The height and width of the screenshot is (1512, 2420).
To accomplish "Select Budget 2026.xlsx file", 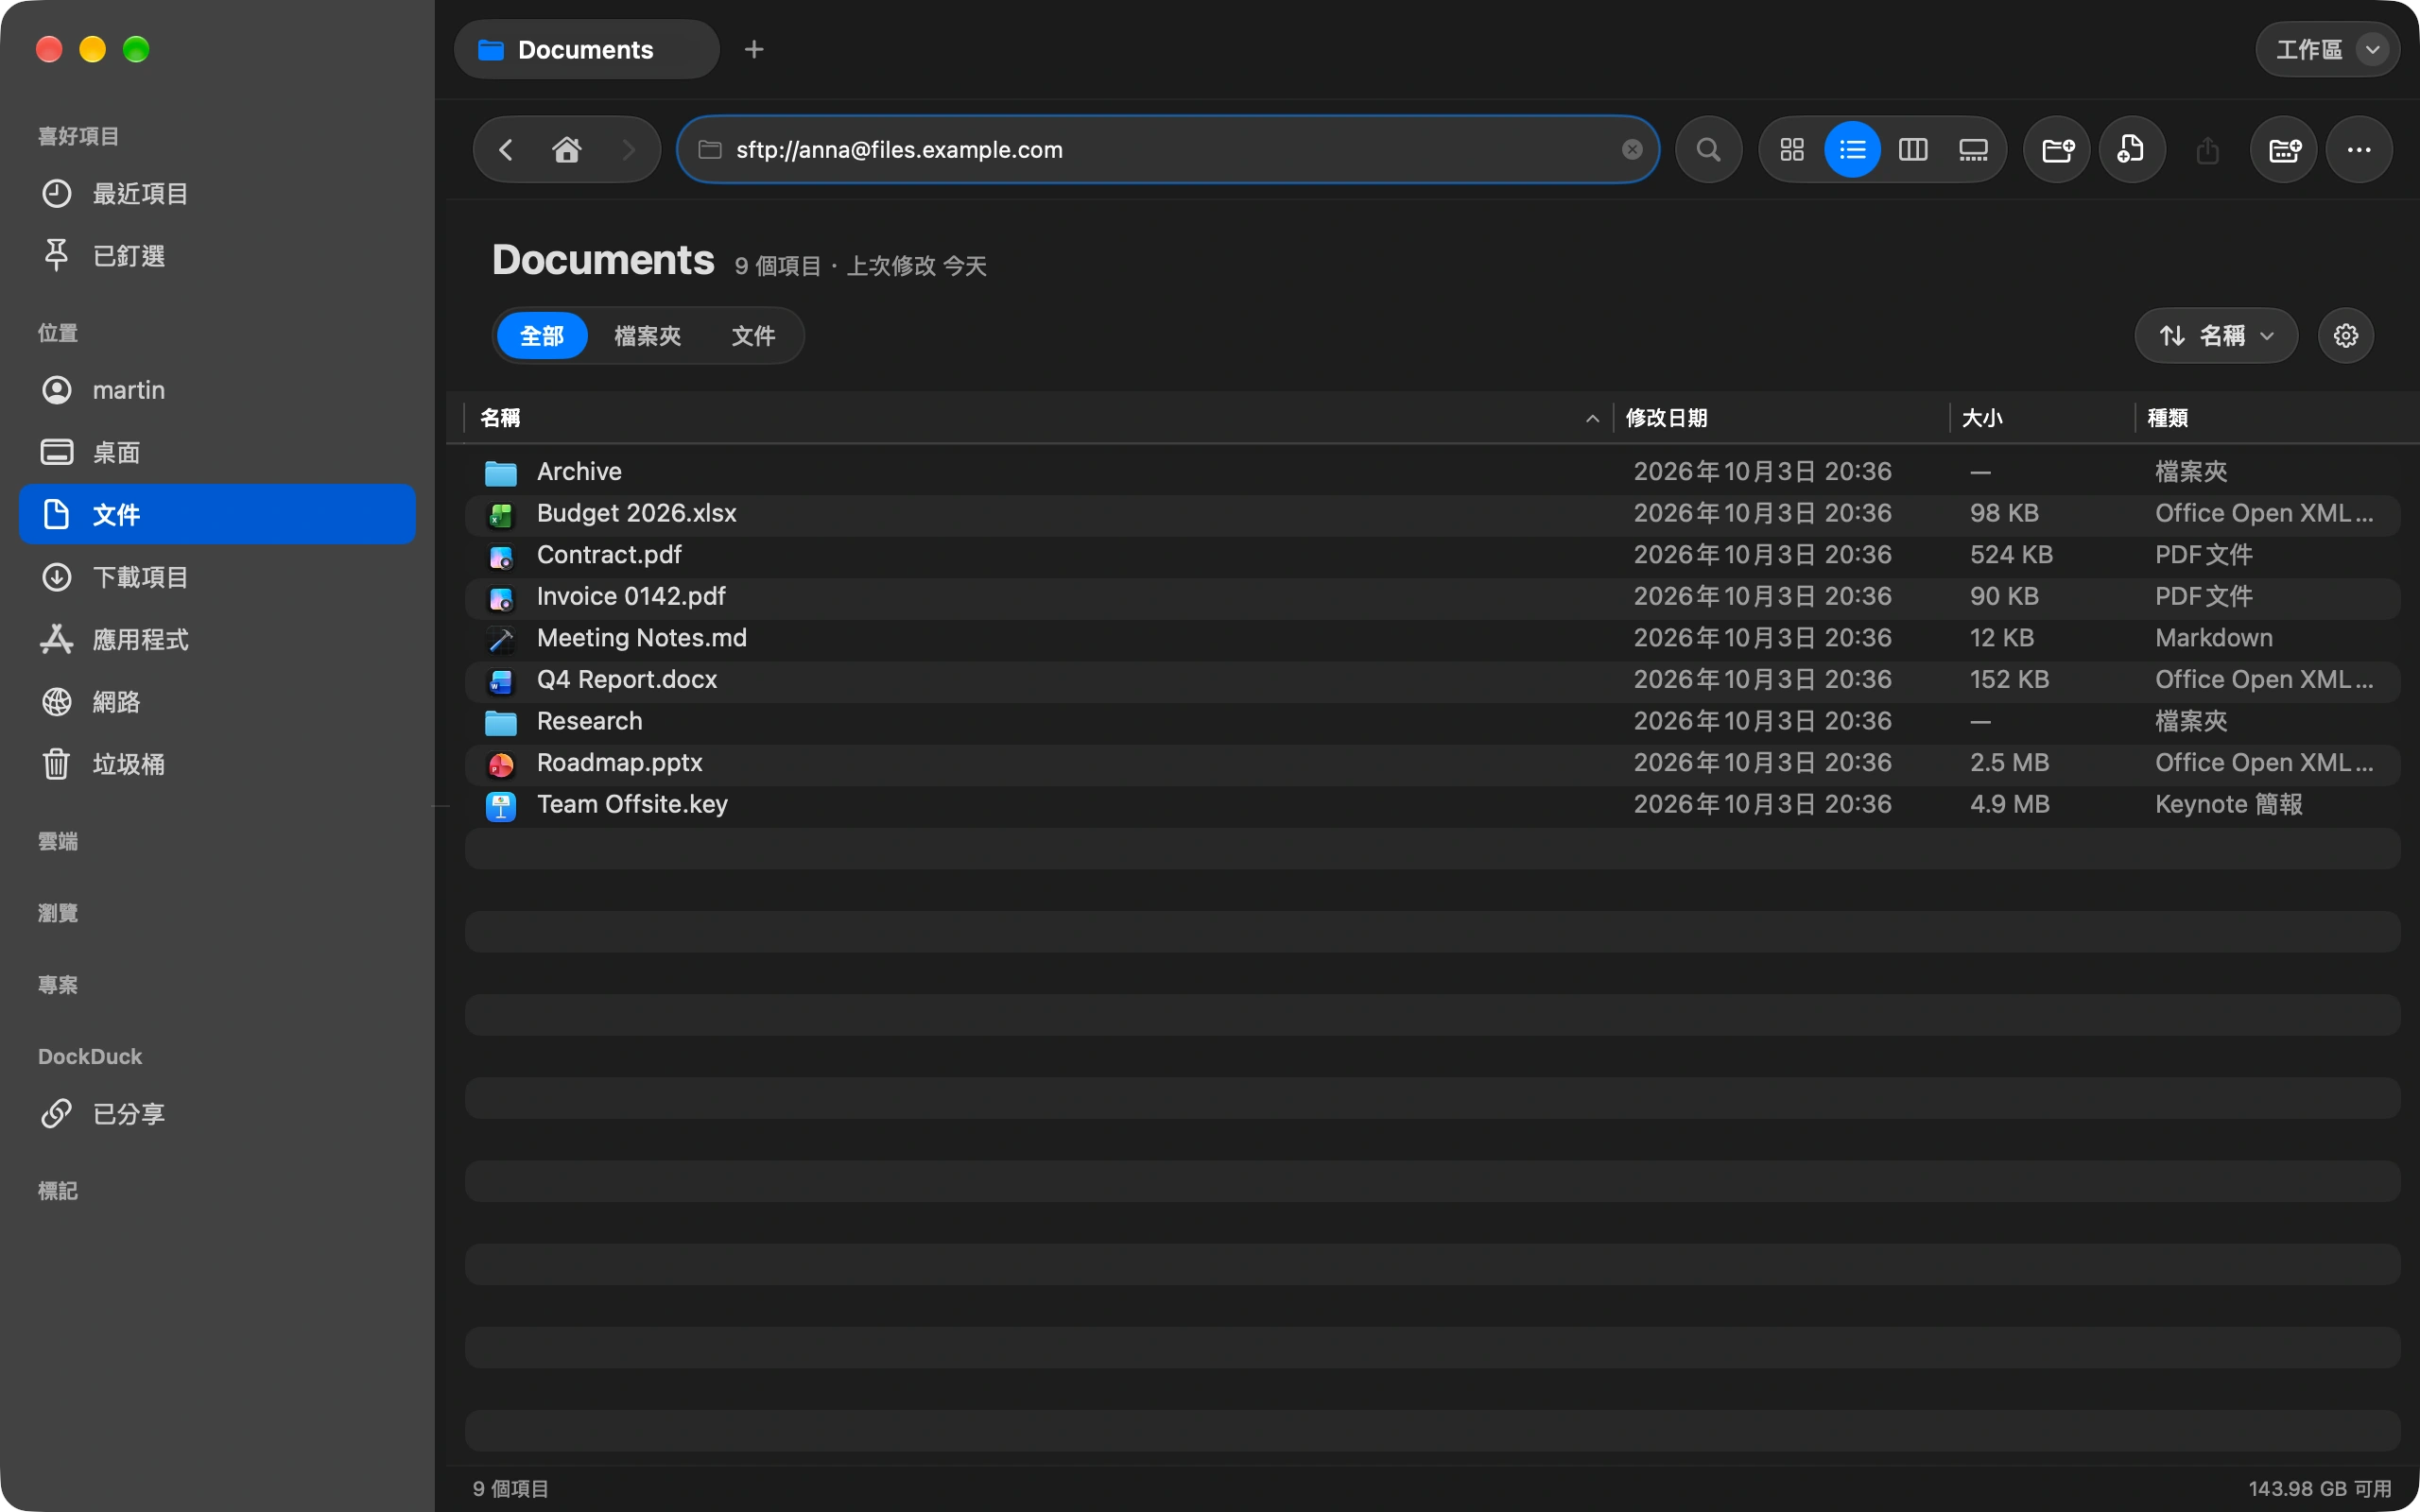I will (1432, 513).
